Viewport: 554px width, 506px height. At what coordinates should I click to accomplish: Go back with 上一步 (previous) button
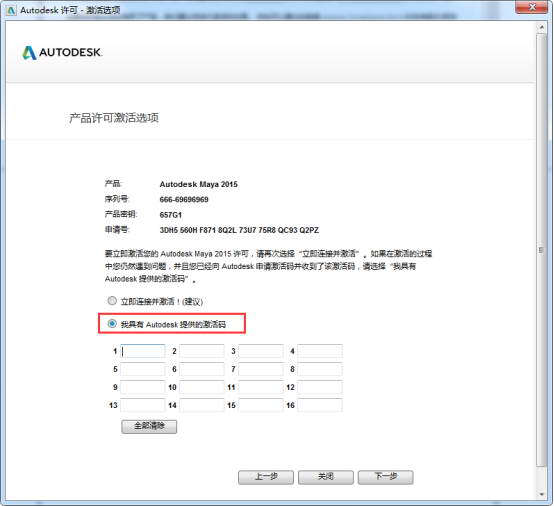pyautogui.click(x=266, y=477)
